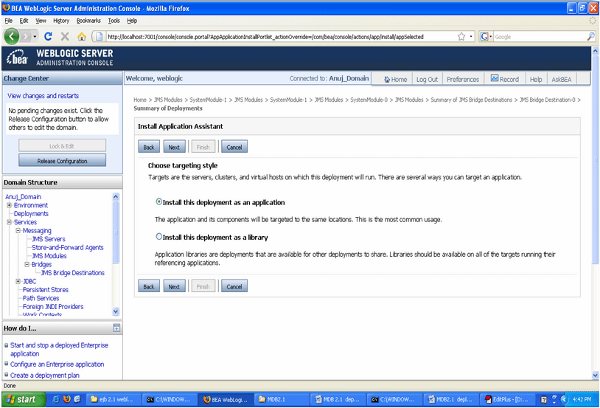Open Internet Explorer quick launch icon
600x408 pixels.
(x=56, y=399)
